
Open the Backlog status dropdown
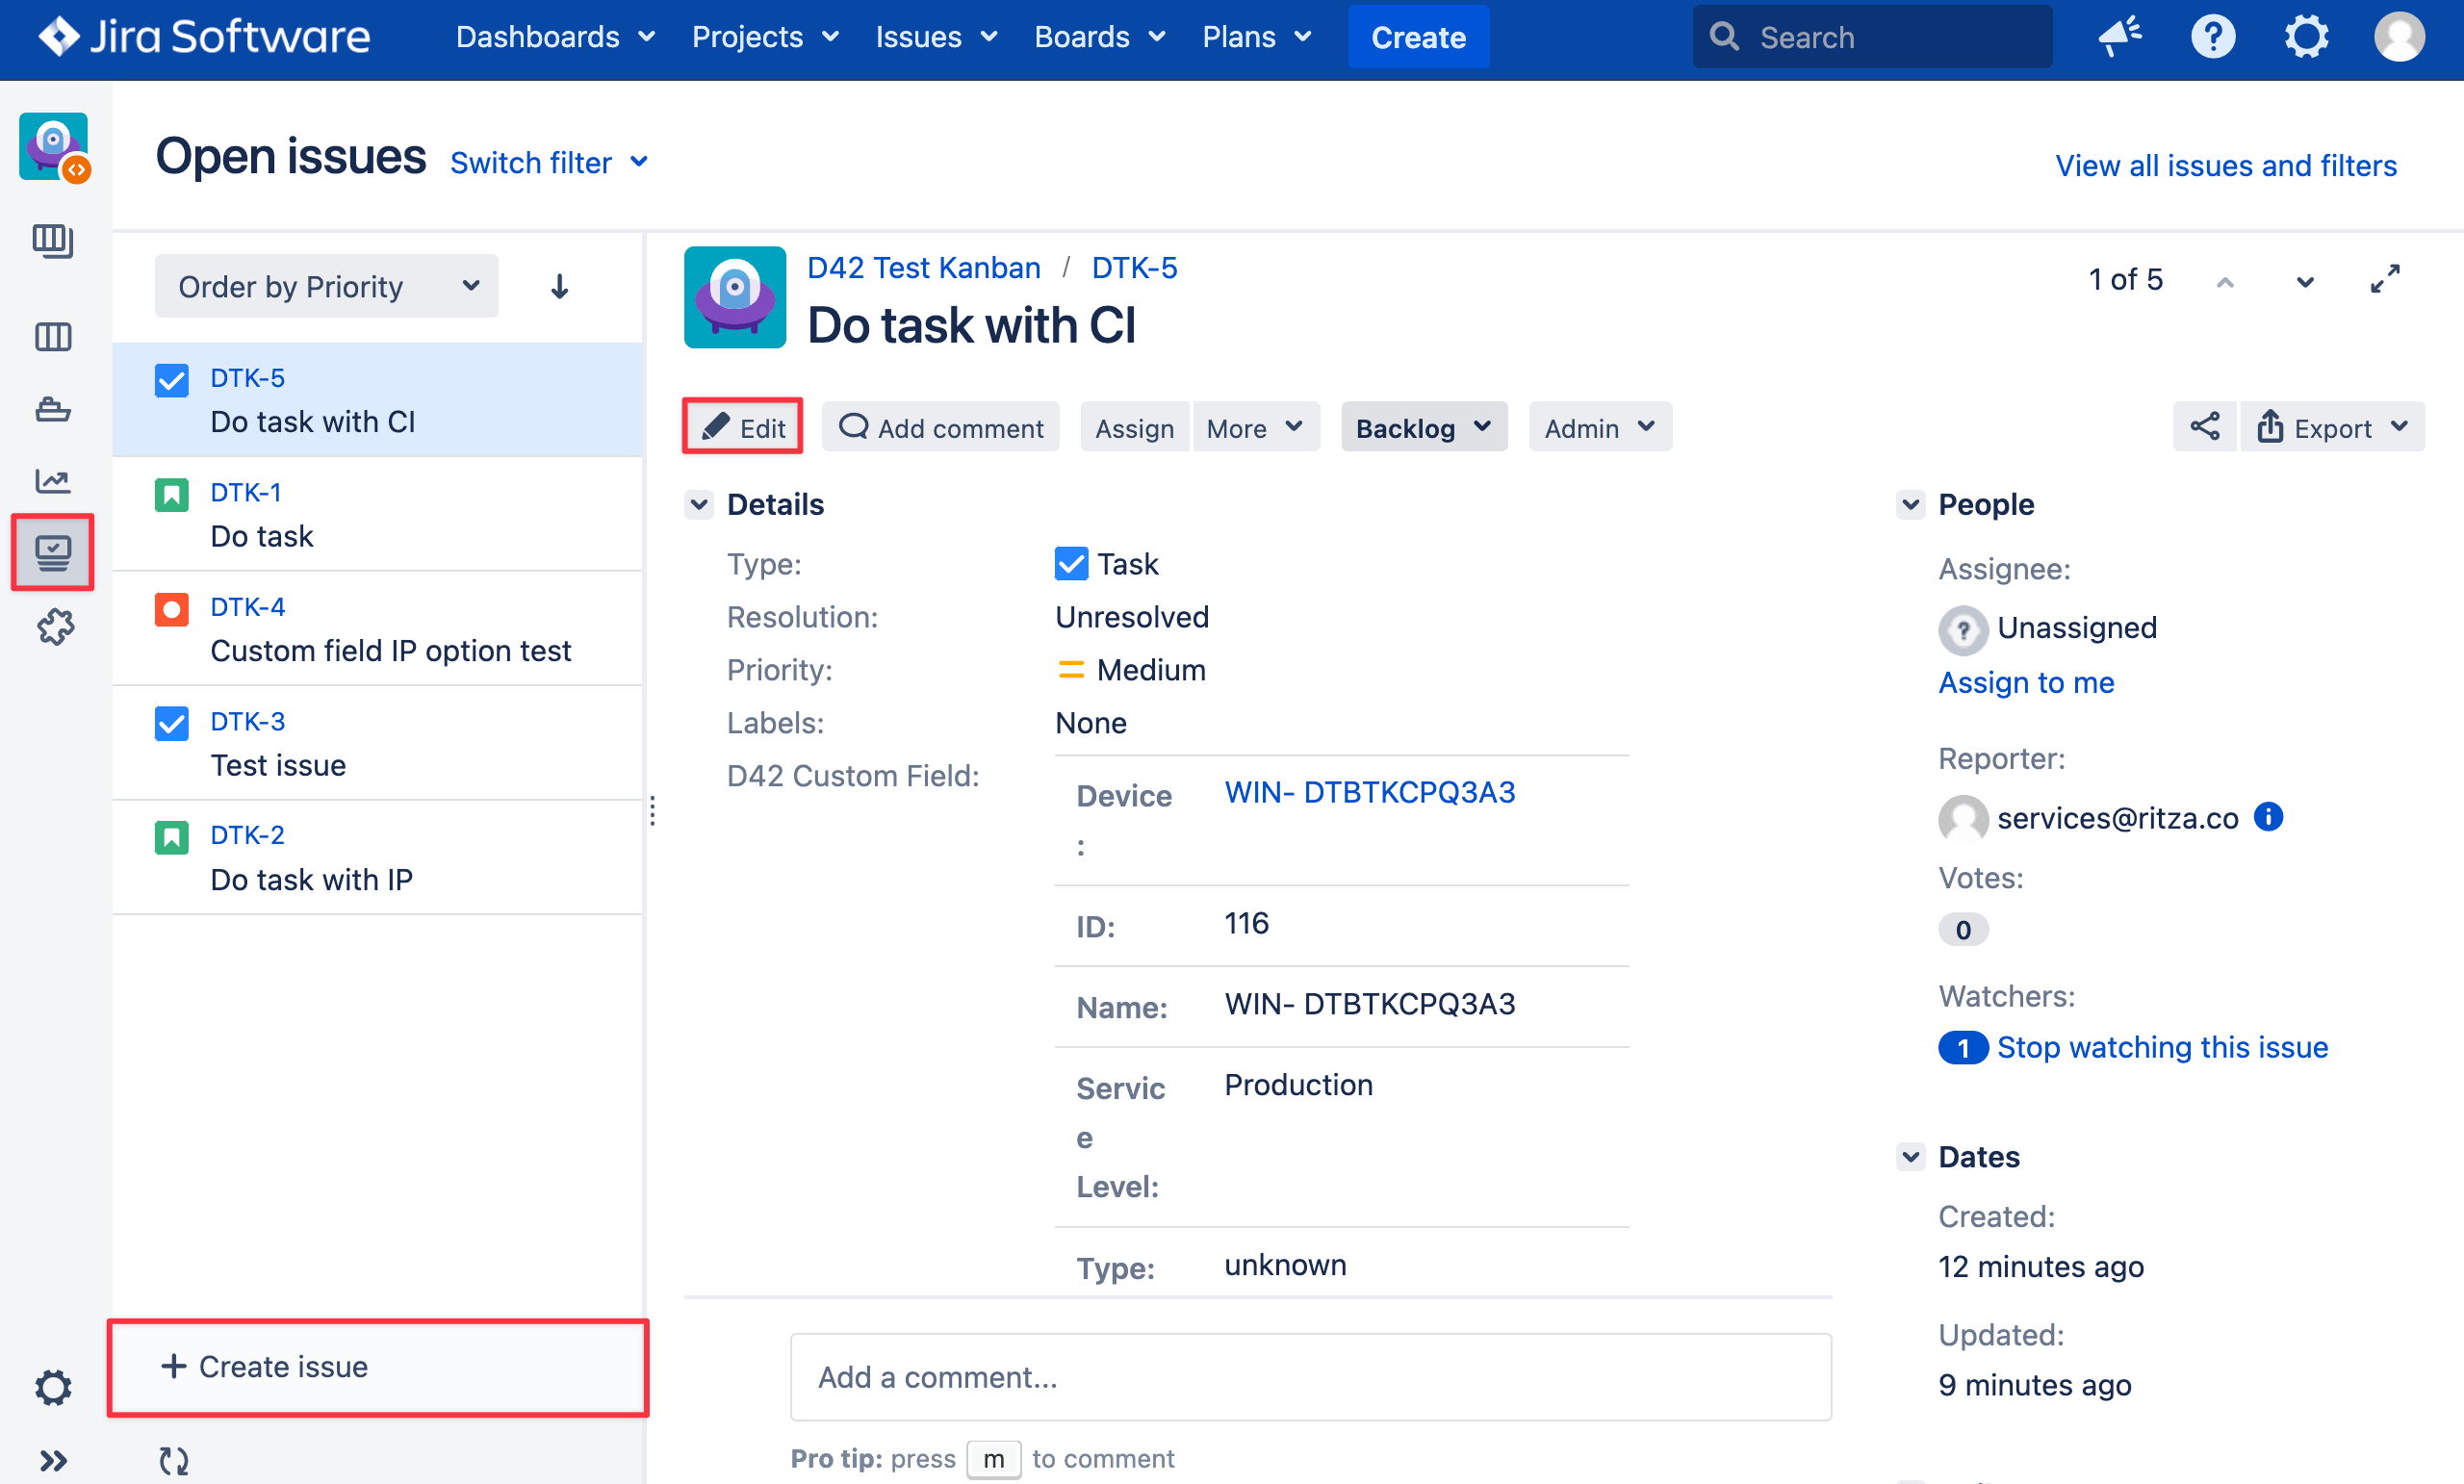tap(1423, 427)
